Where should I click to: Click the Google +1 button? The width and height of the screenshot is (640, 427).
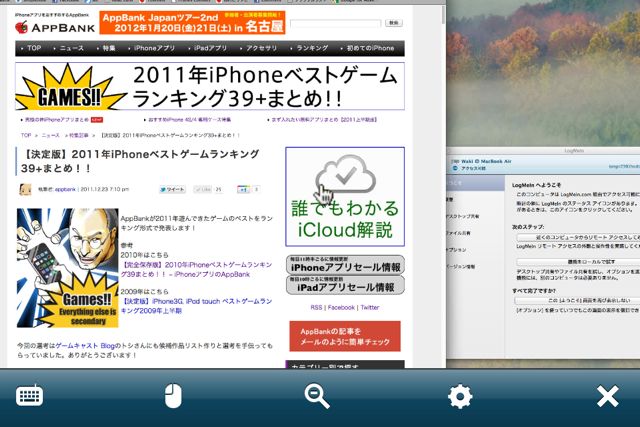tap(243, 189)
